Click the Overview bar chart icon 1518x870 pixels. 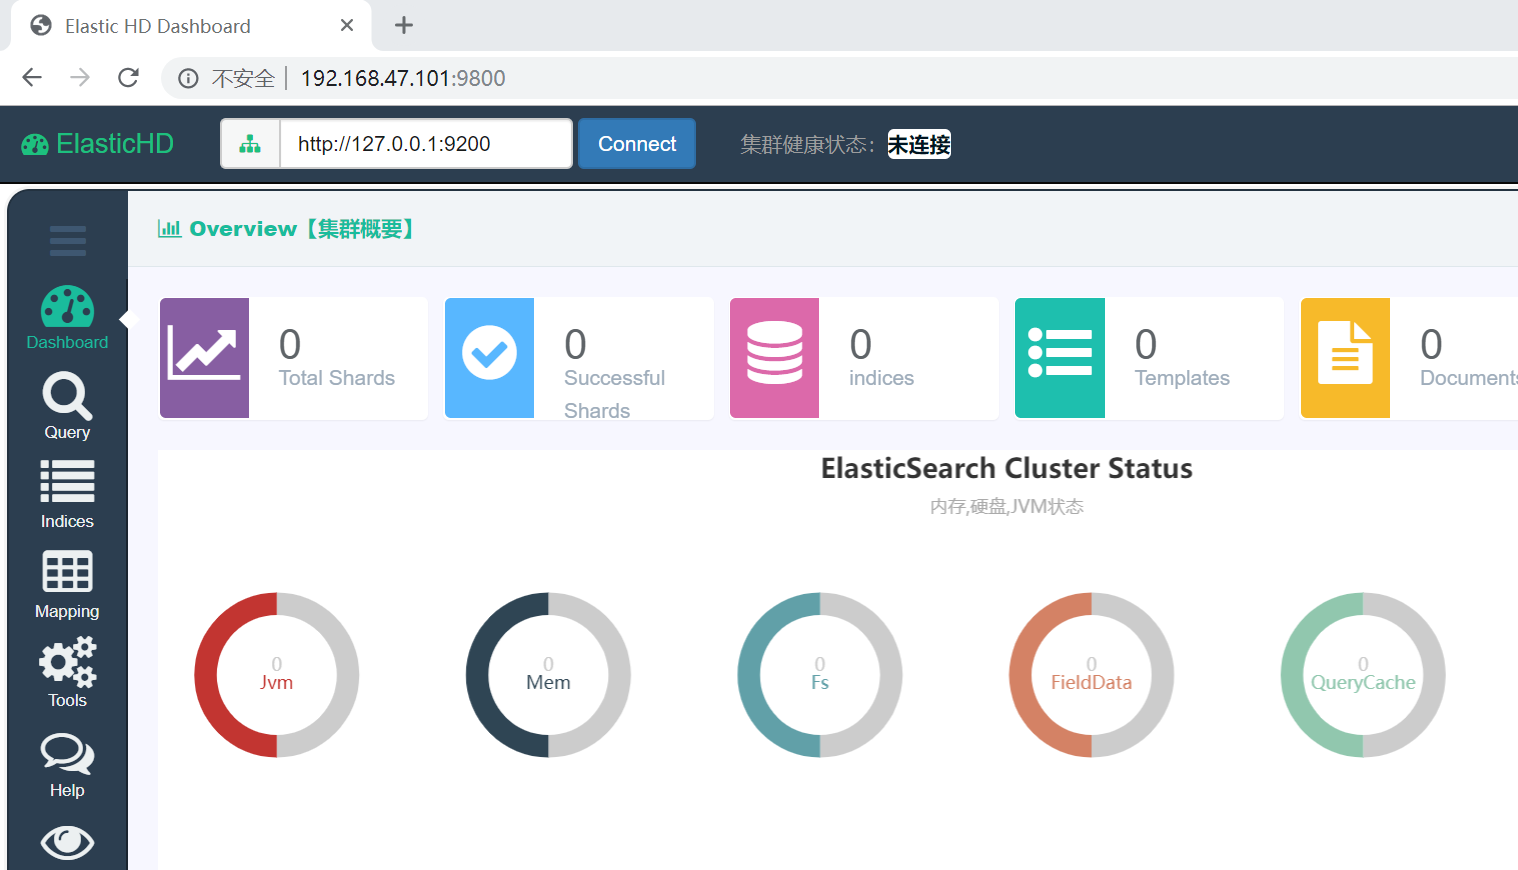click(169, 229)
